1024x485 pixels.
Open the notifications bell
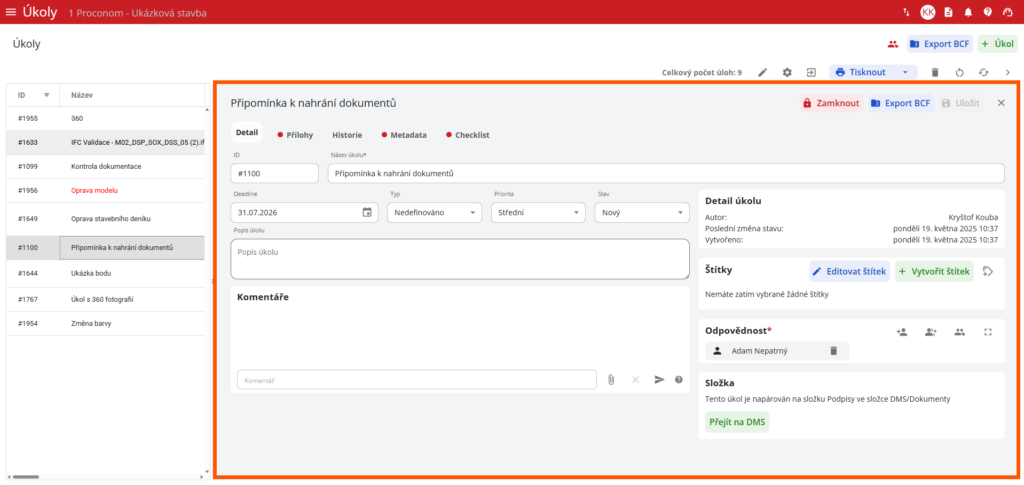pos(968,12)
